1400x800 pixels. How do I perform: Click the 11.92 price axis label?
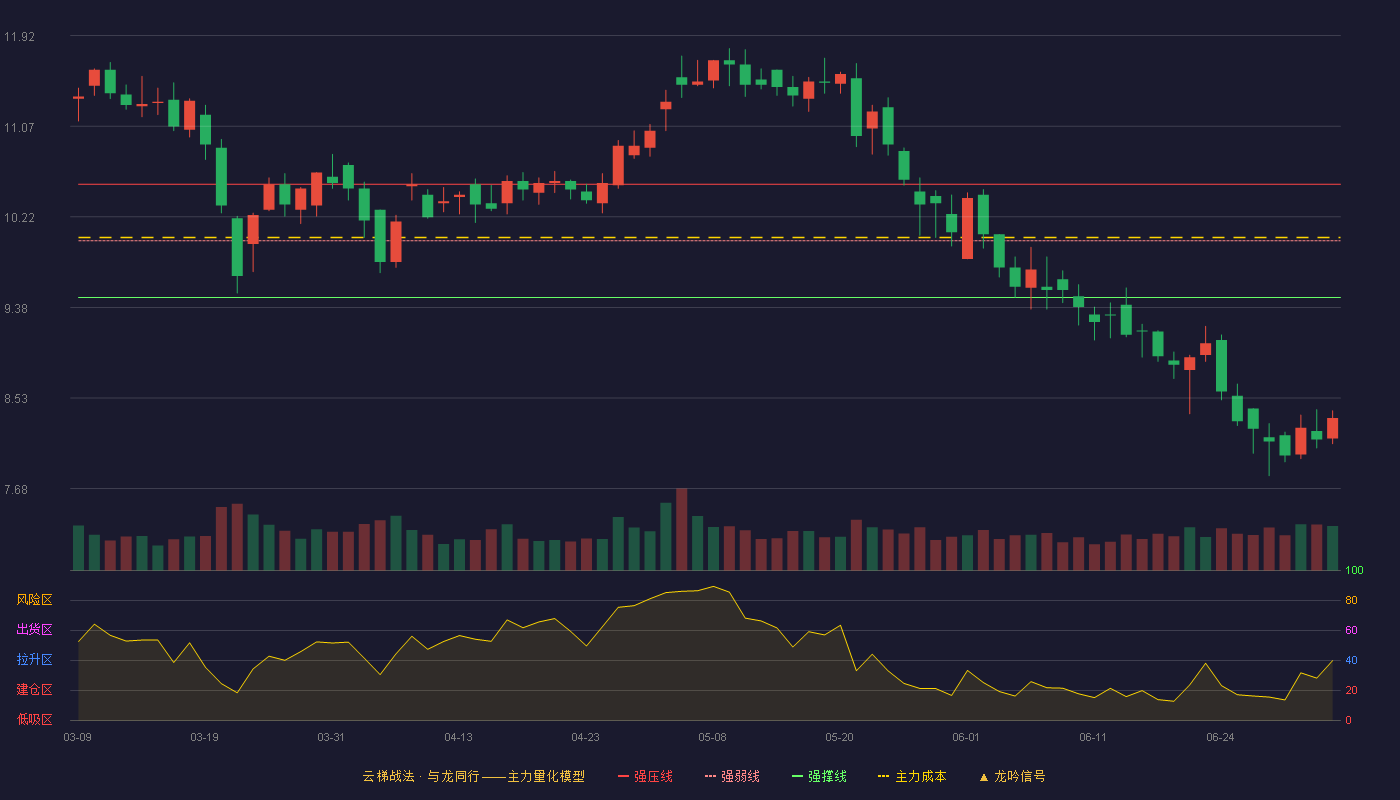point(19,37)
